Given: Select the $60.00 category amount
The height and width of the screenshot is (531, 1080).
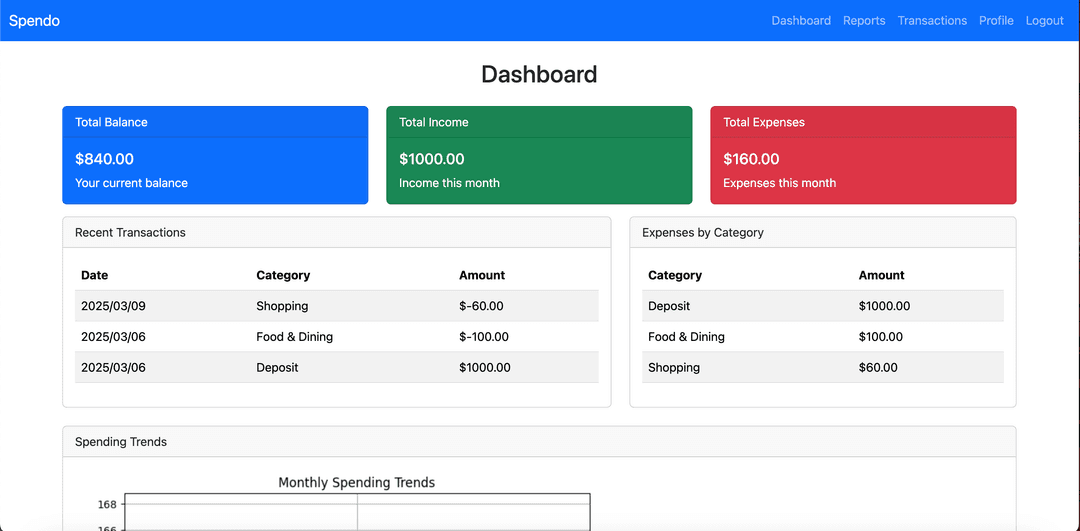Looking at the screenshot, I should point(878,368).
